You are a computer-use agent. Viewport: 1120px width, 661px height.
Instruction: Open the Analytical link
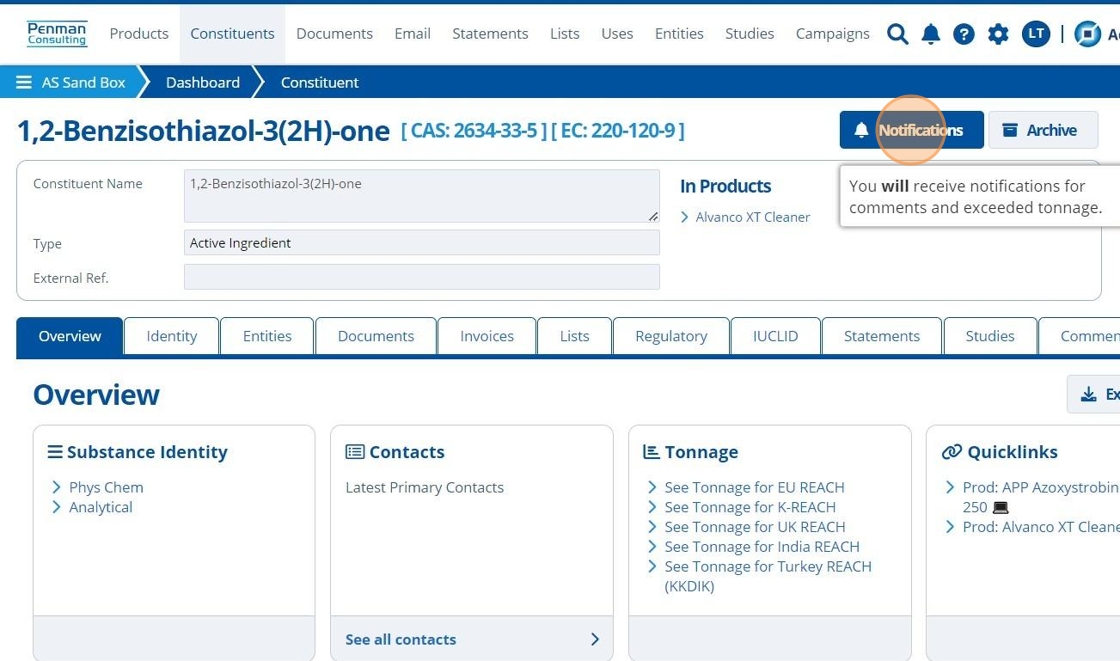point(101,507)
